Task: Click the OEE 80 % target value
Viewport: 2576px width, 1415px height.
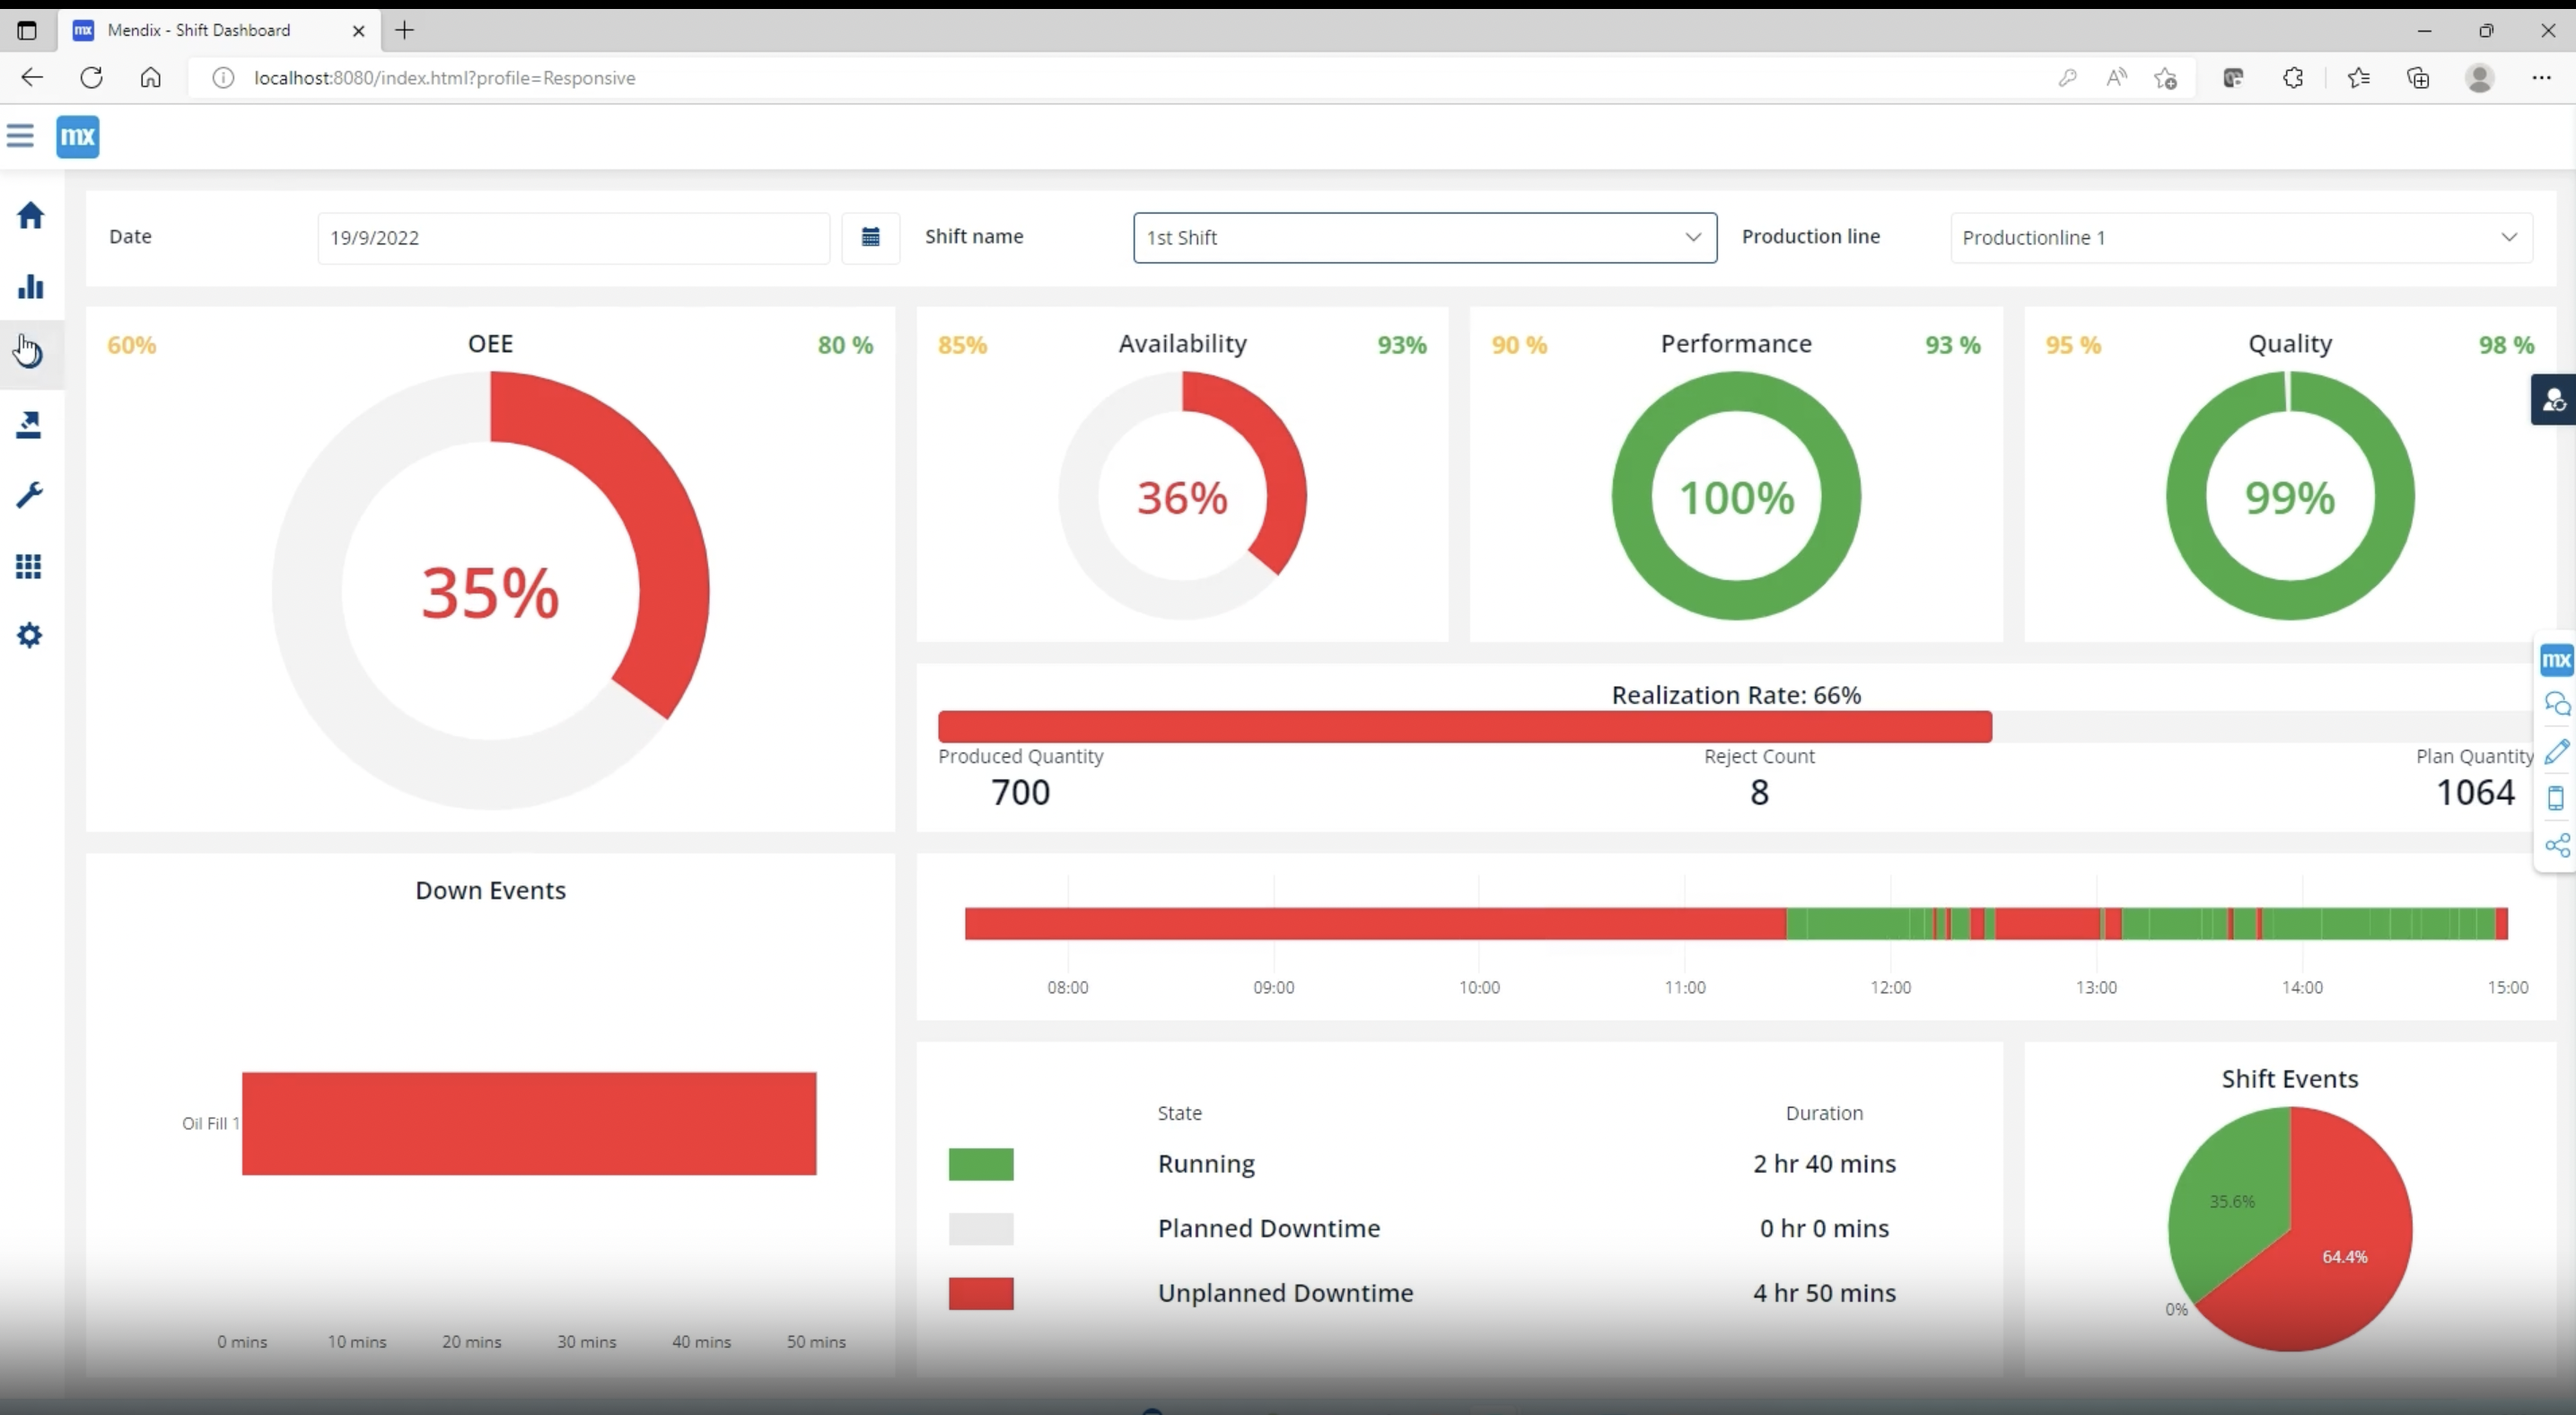Action: pos(845,345)
